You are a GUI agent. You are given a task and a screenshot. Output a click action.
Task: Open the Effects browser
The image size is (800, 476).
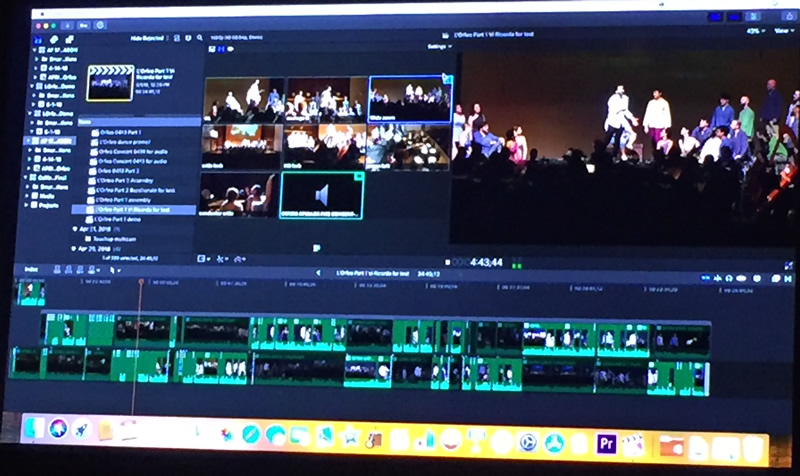pyautogui.click(x=776, y=279)
